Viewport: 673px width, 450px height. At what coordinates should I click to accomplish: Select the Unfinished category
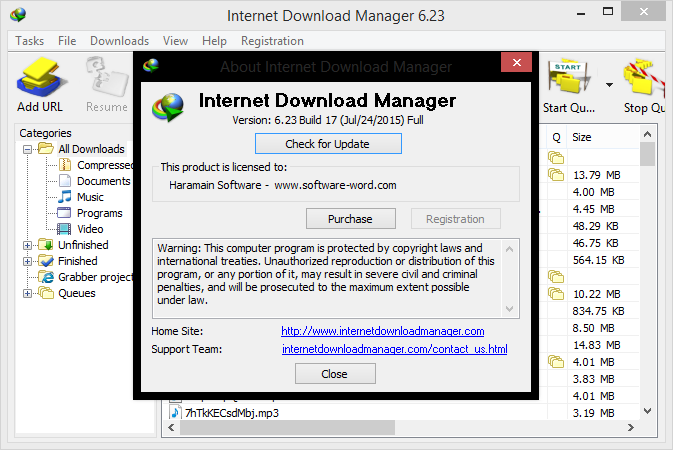[83, 245]
